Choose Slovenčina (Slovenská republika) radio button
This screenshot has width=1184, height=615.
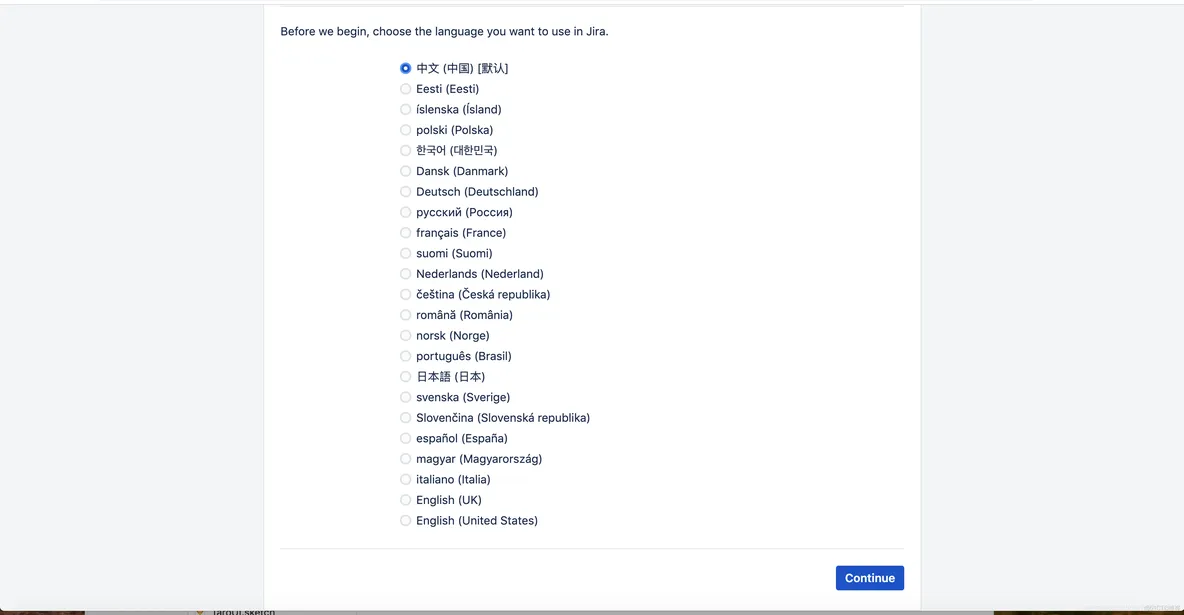(x=405, y=418)
